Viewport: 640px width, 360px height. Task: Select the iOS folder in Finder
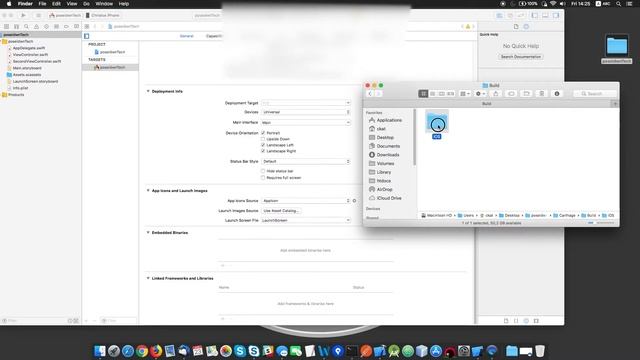point(437,125)
